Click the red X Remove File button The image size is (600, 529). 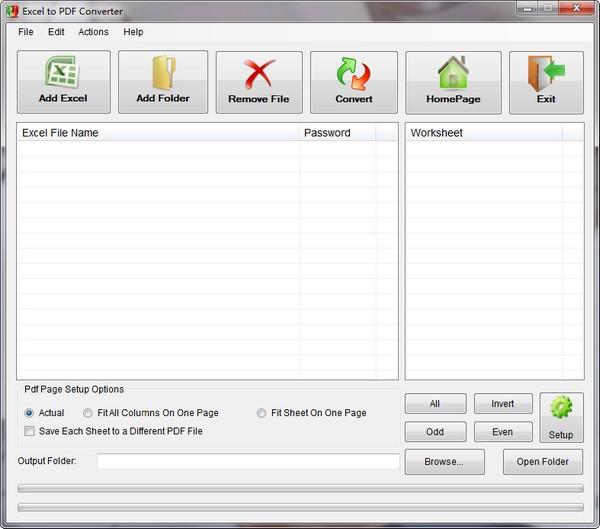(259, 82)
